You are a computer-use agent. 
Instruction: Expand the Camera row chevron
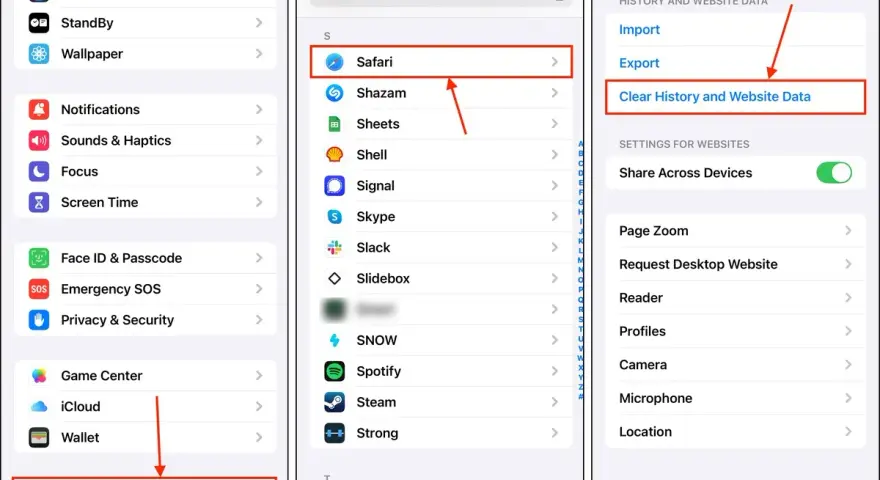848,364
